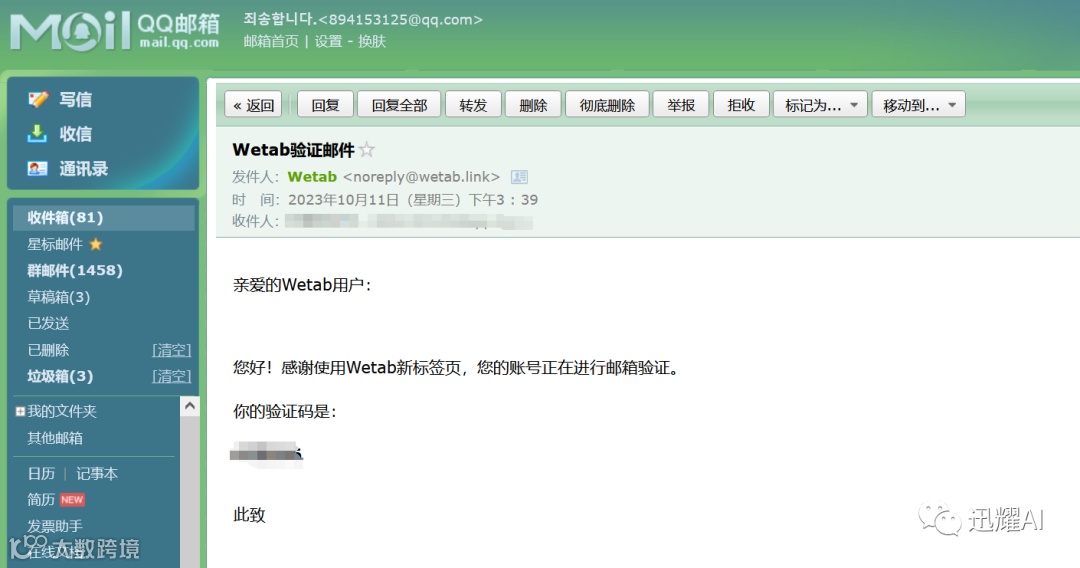Click the 彻底删除 button

607,105
